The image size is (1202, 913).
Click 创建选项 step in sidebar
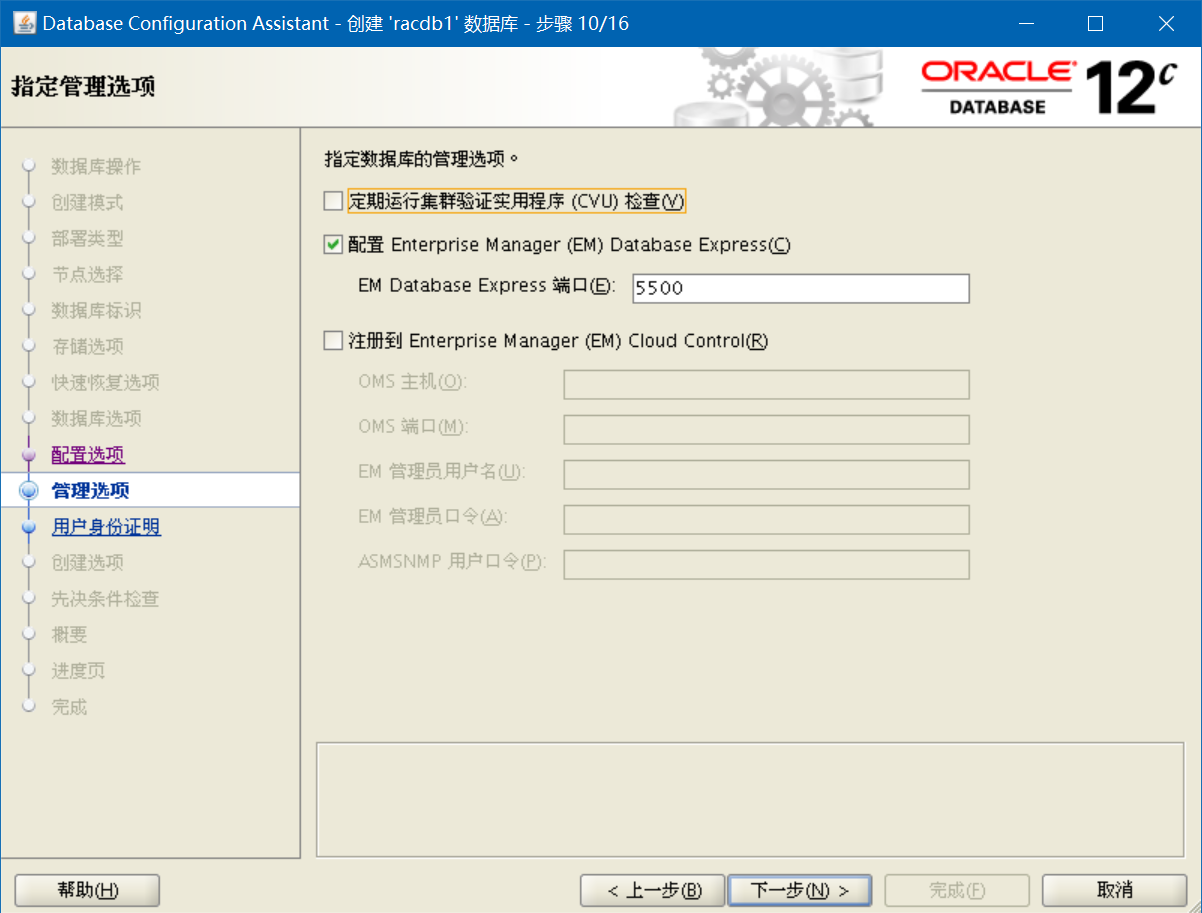coord(87,563)
